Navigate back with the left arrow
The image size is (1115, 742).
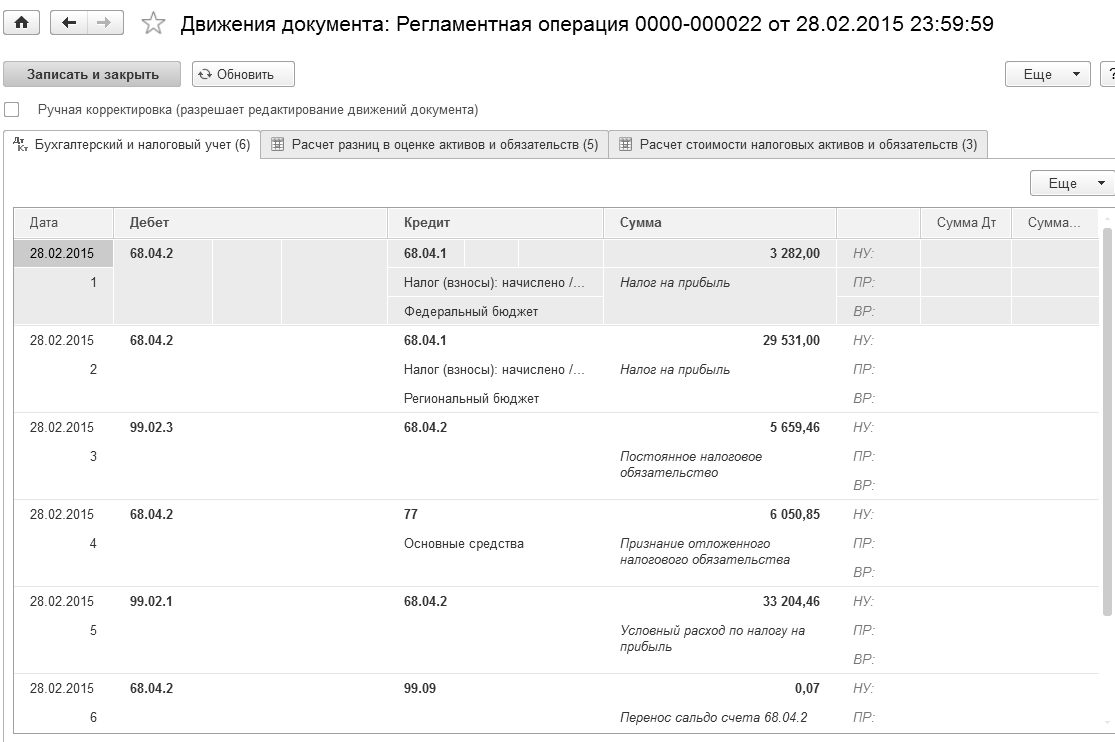click(69, 23)
